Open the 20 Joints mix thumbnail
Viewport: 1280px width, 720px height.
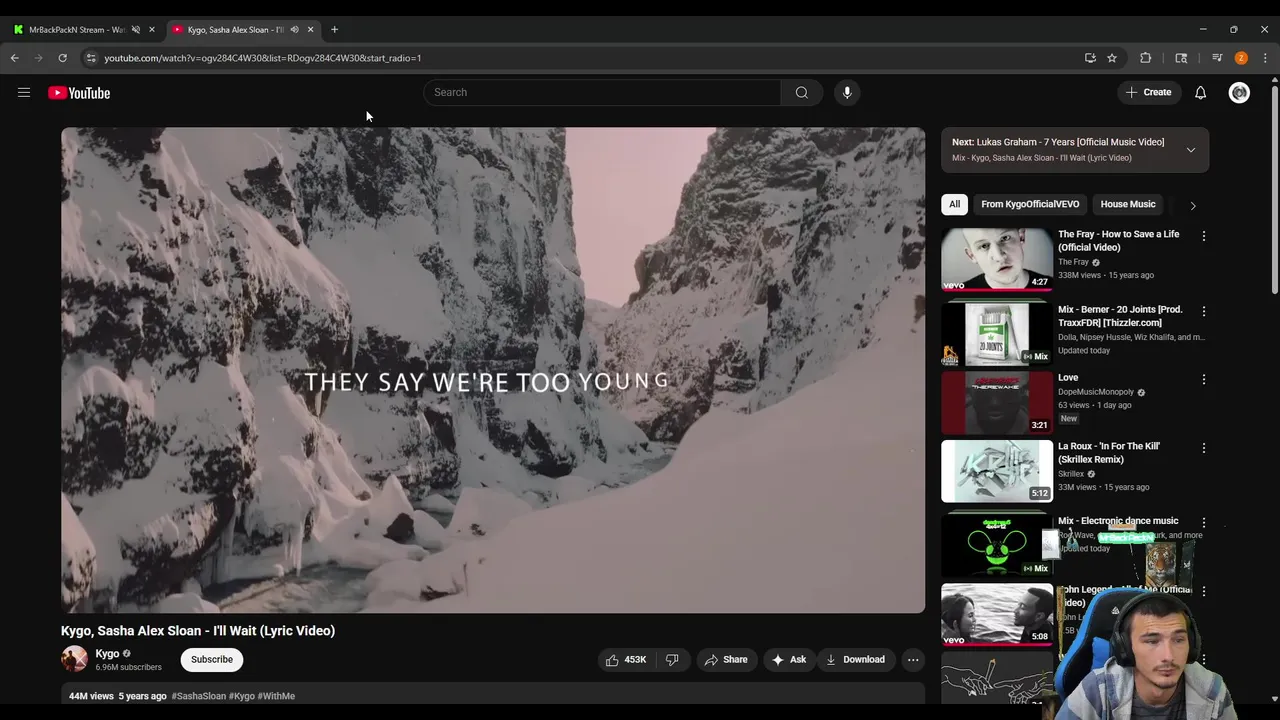[997, 335]
